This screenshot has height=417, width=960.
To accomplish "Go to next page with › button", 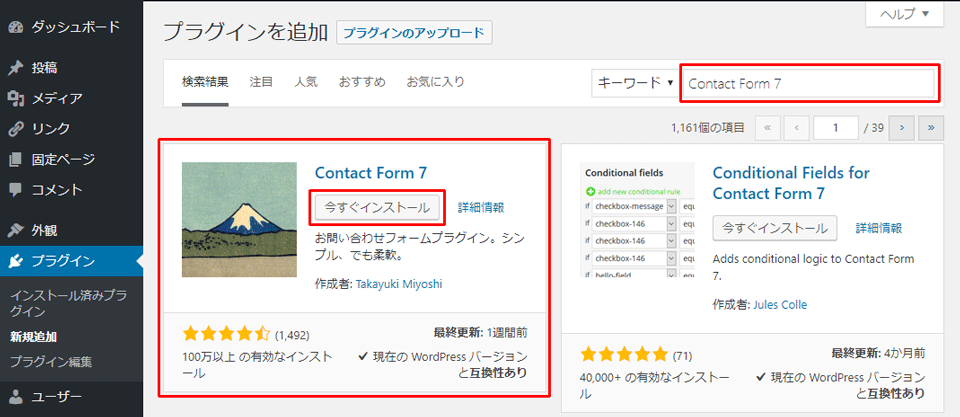I will [x=902, y=128].
